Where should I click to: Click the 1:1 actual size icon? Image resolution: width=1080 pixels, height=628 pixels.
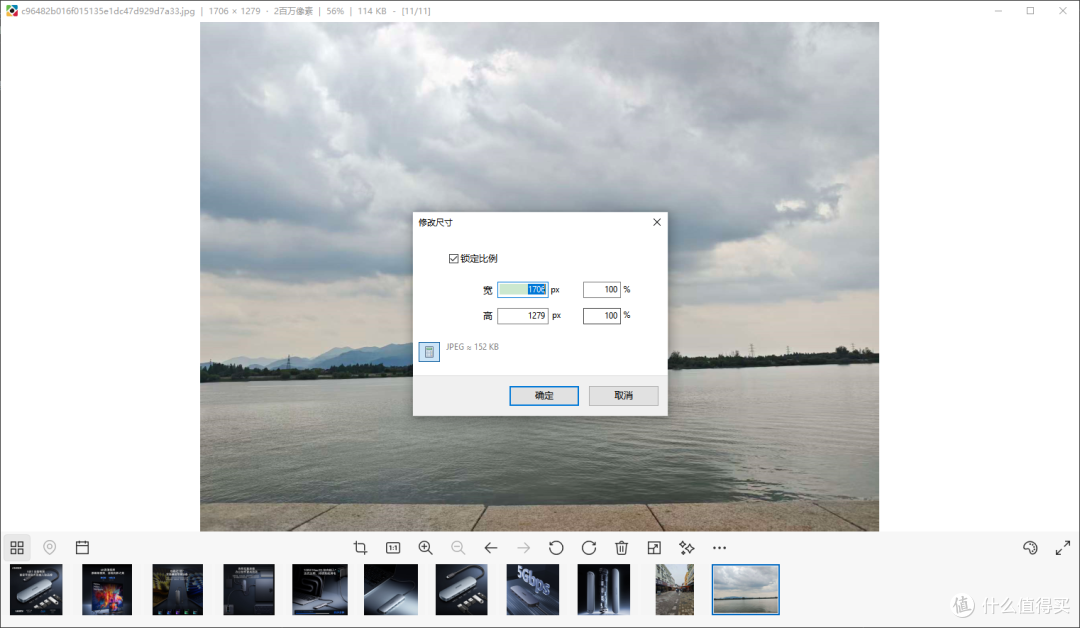393,547
